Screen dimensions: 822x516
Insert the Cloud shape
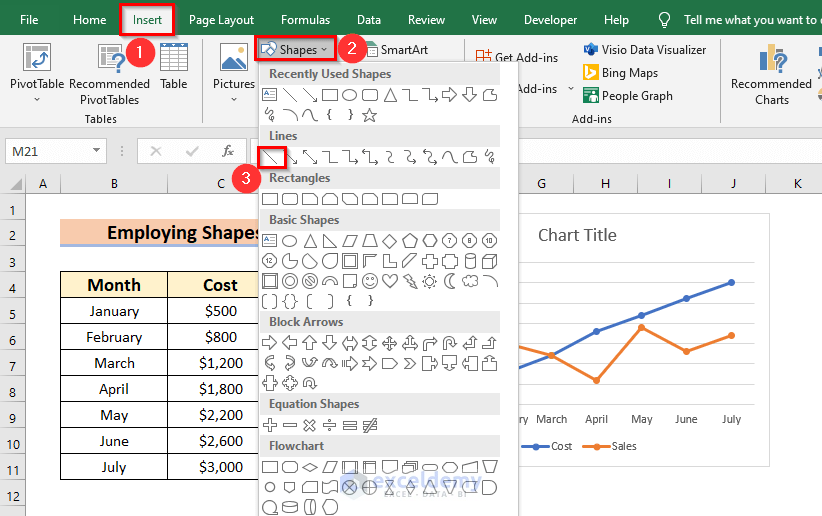[x=470, y=281]
